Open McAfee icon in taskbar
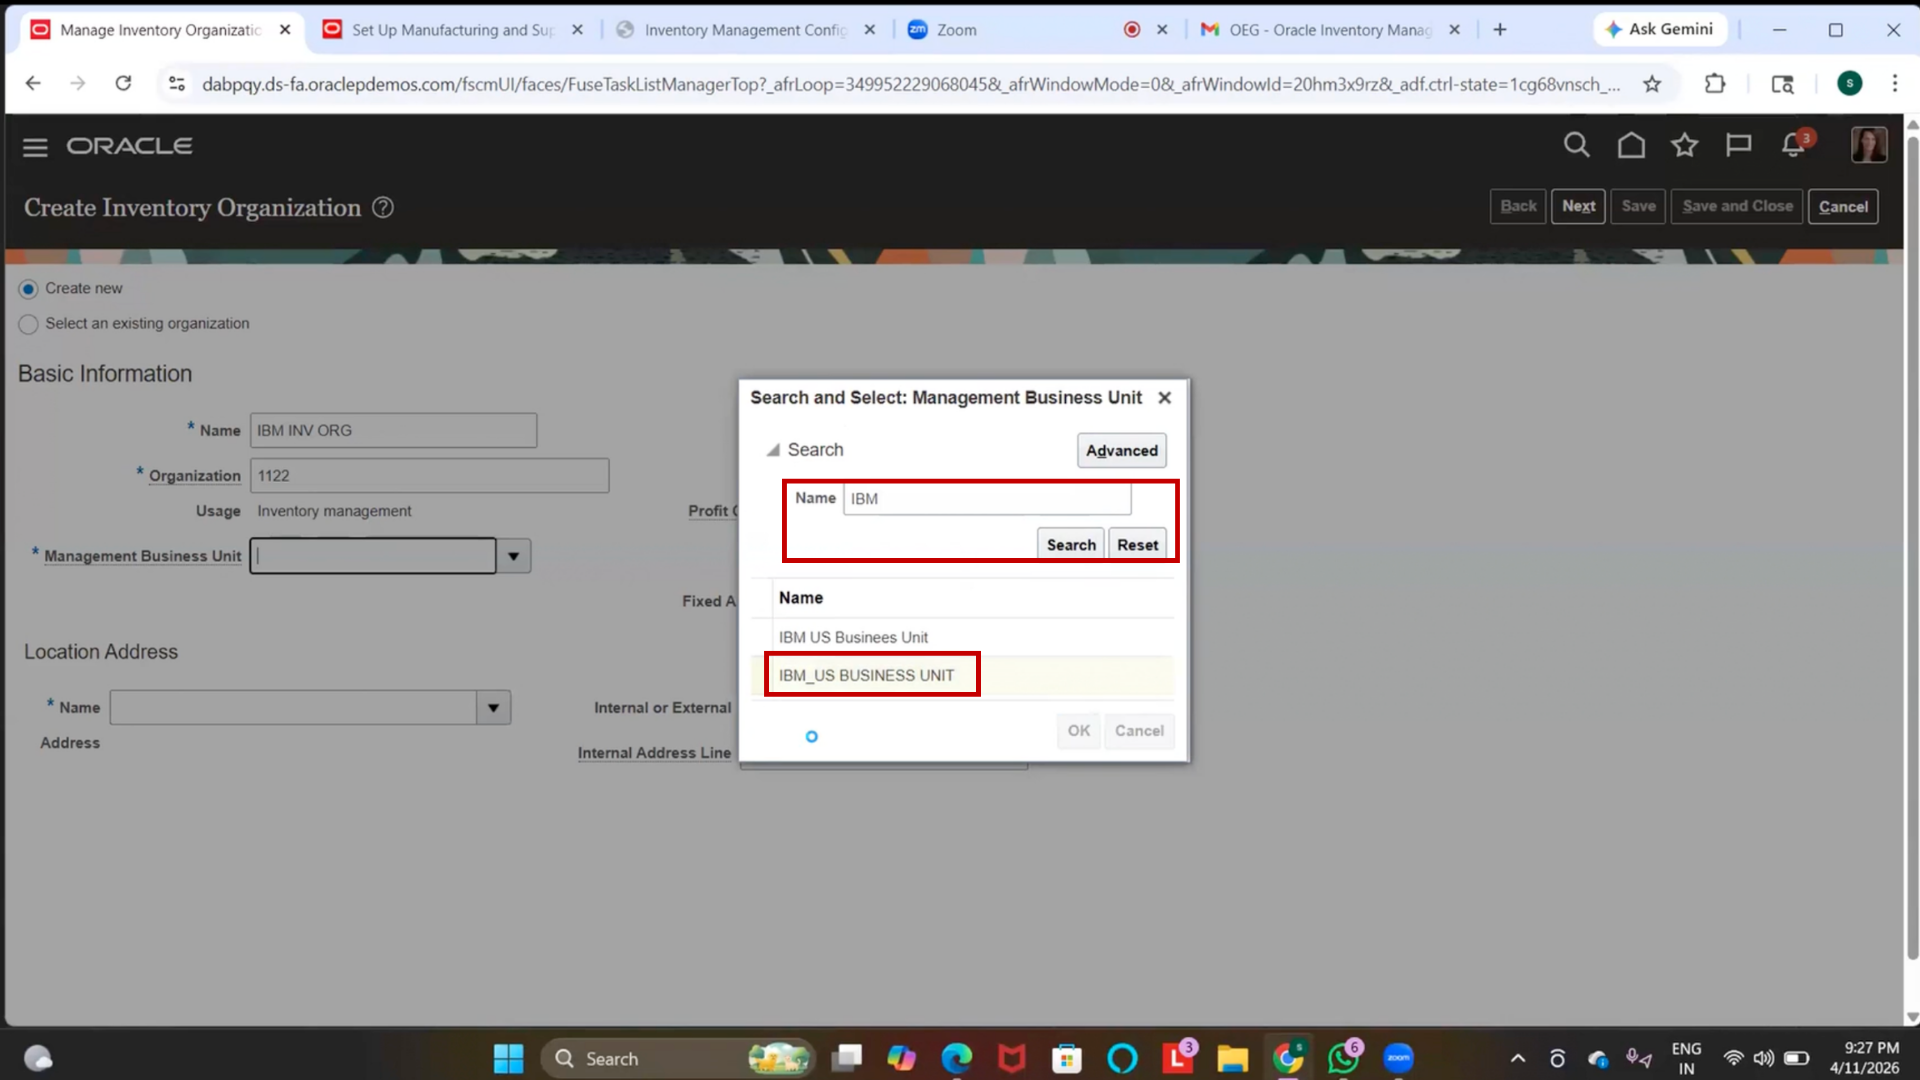1920x1080 pixels. point(1012,1058)
